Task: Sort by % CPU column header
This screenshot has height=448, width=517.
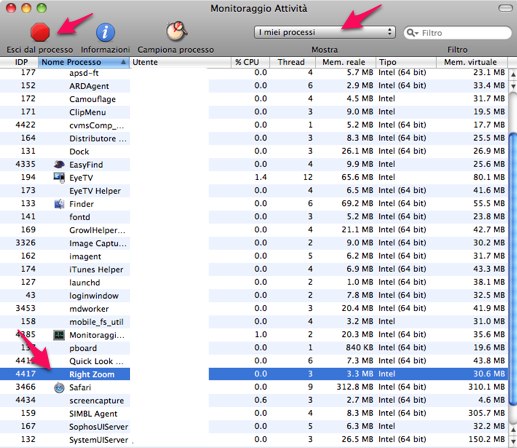Action: pyautogui.click(x=250, y=62)
